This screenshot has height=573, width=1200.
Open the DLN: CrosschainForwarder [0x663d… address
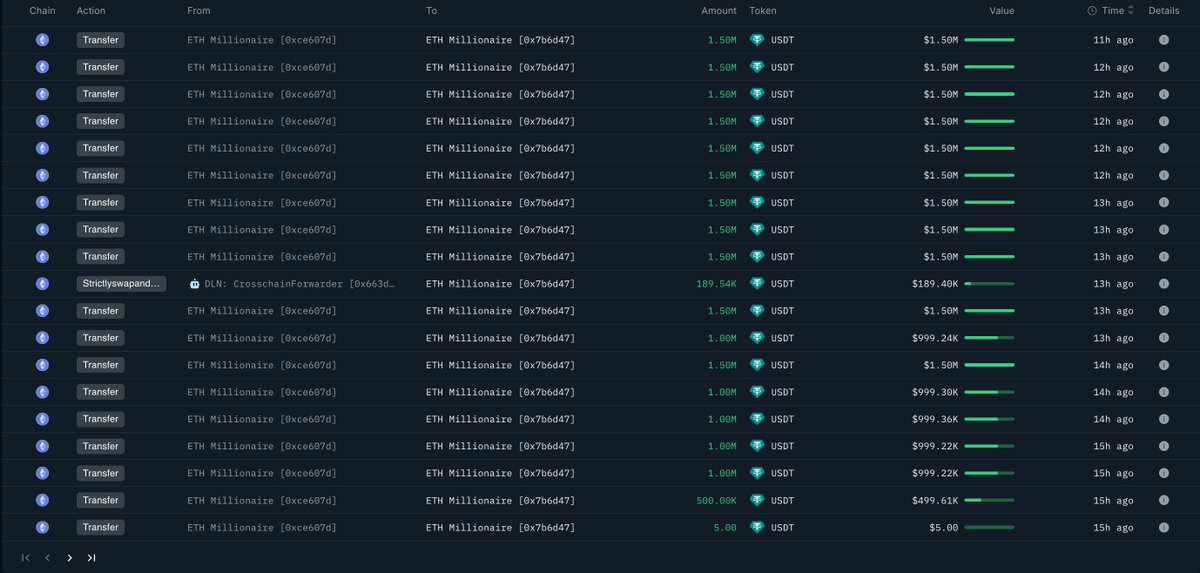(299, 284)
